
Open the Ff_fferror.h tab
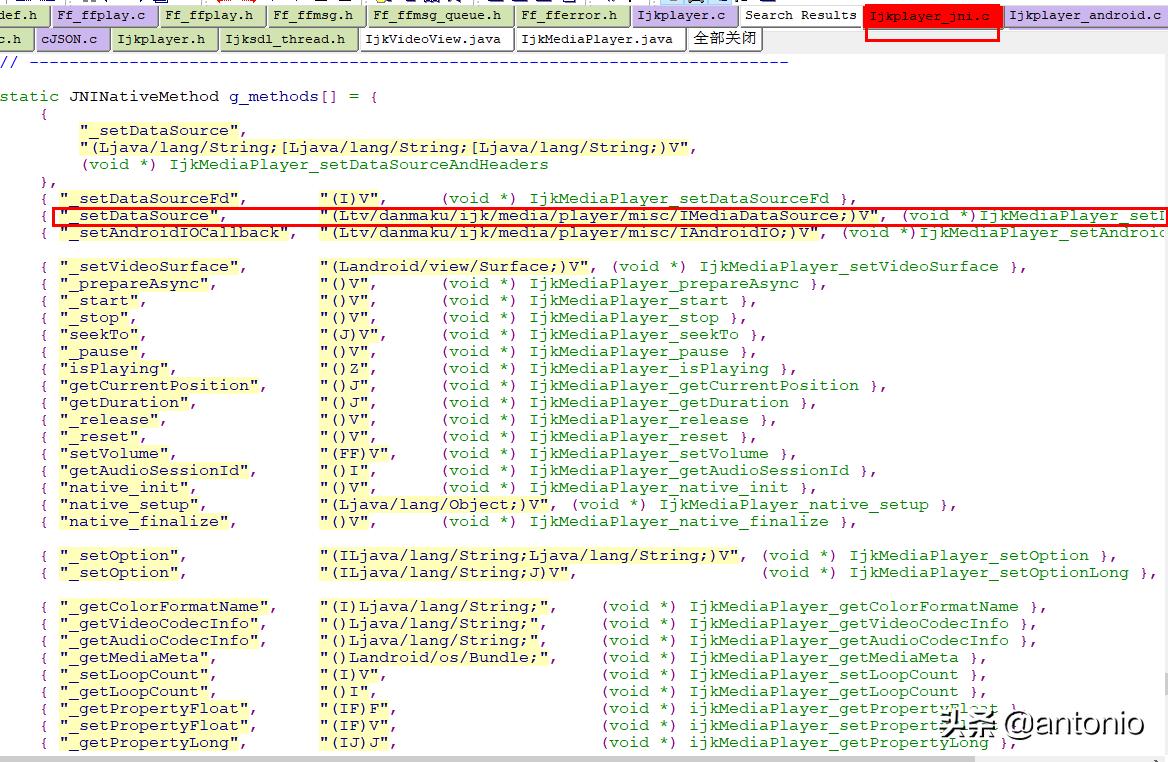(x=570, y=16)
